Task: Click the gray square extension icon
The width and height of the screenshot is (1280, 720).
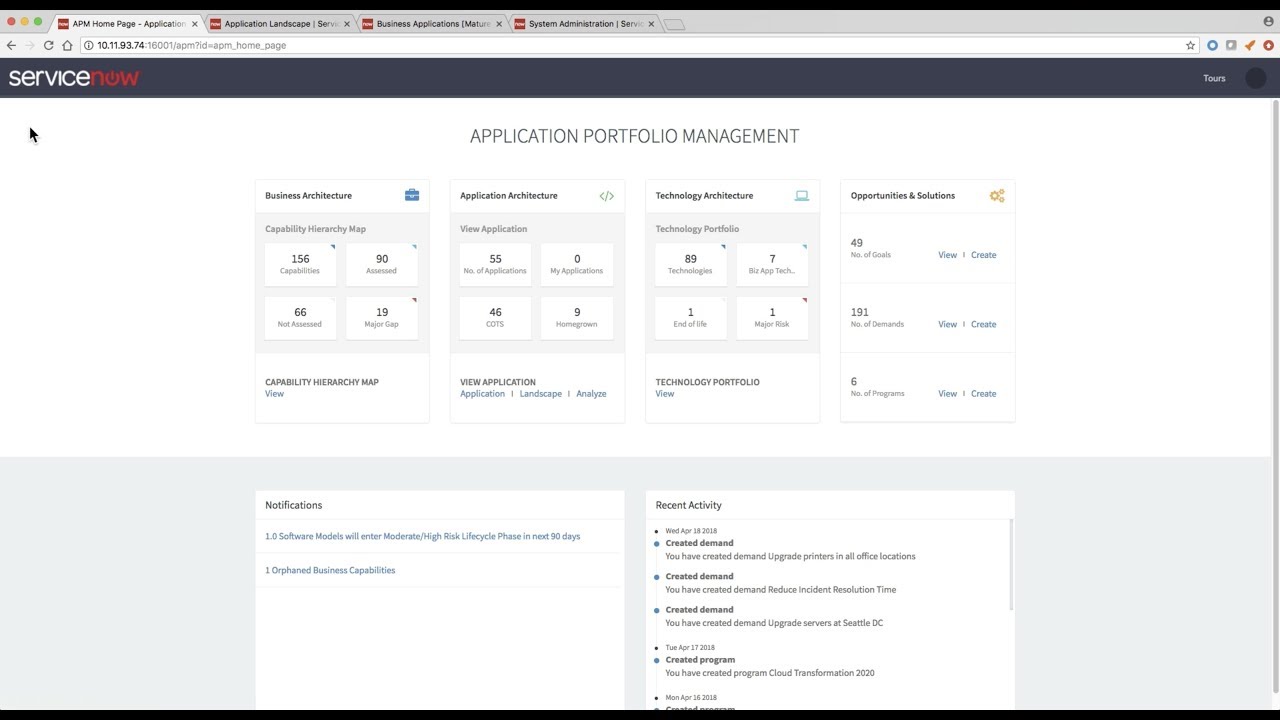Action: (x=1231, y=45)
